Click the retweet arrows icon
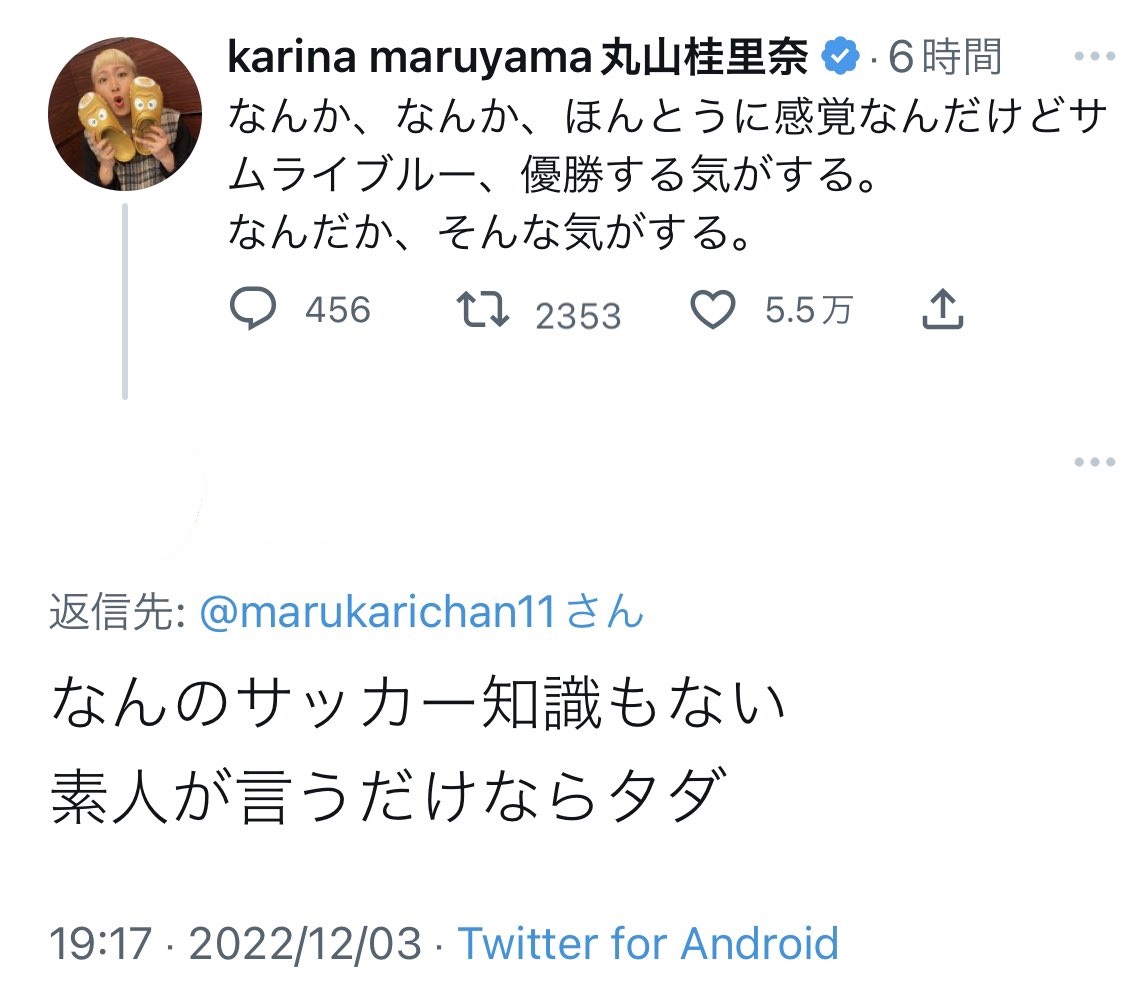The width and height of the screenshot is (1143, 1000). click(483, 312)
